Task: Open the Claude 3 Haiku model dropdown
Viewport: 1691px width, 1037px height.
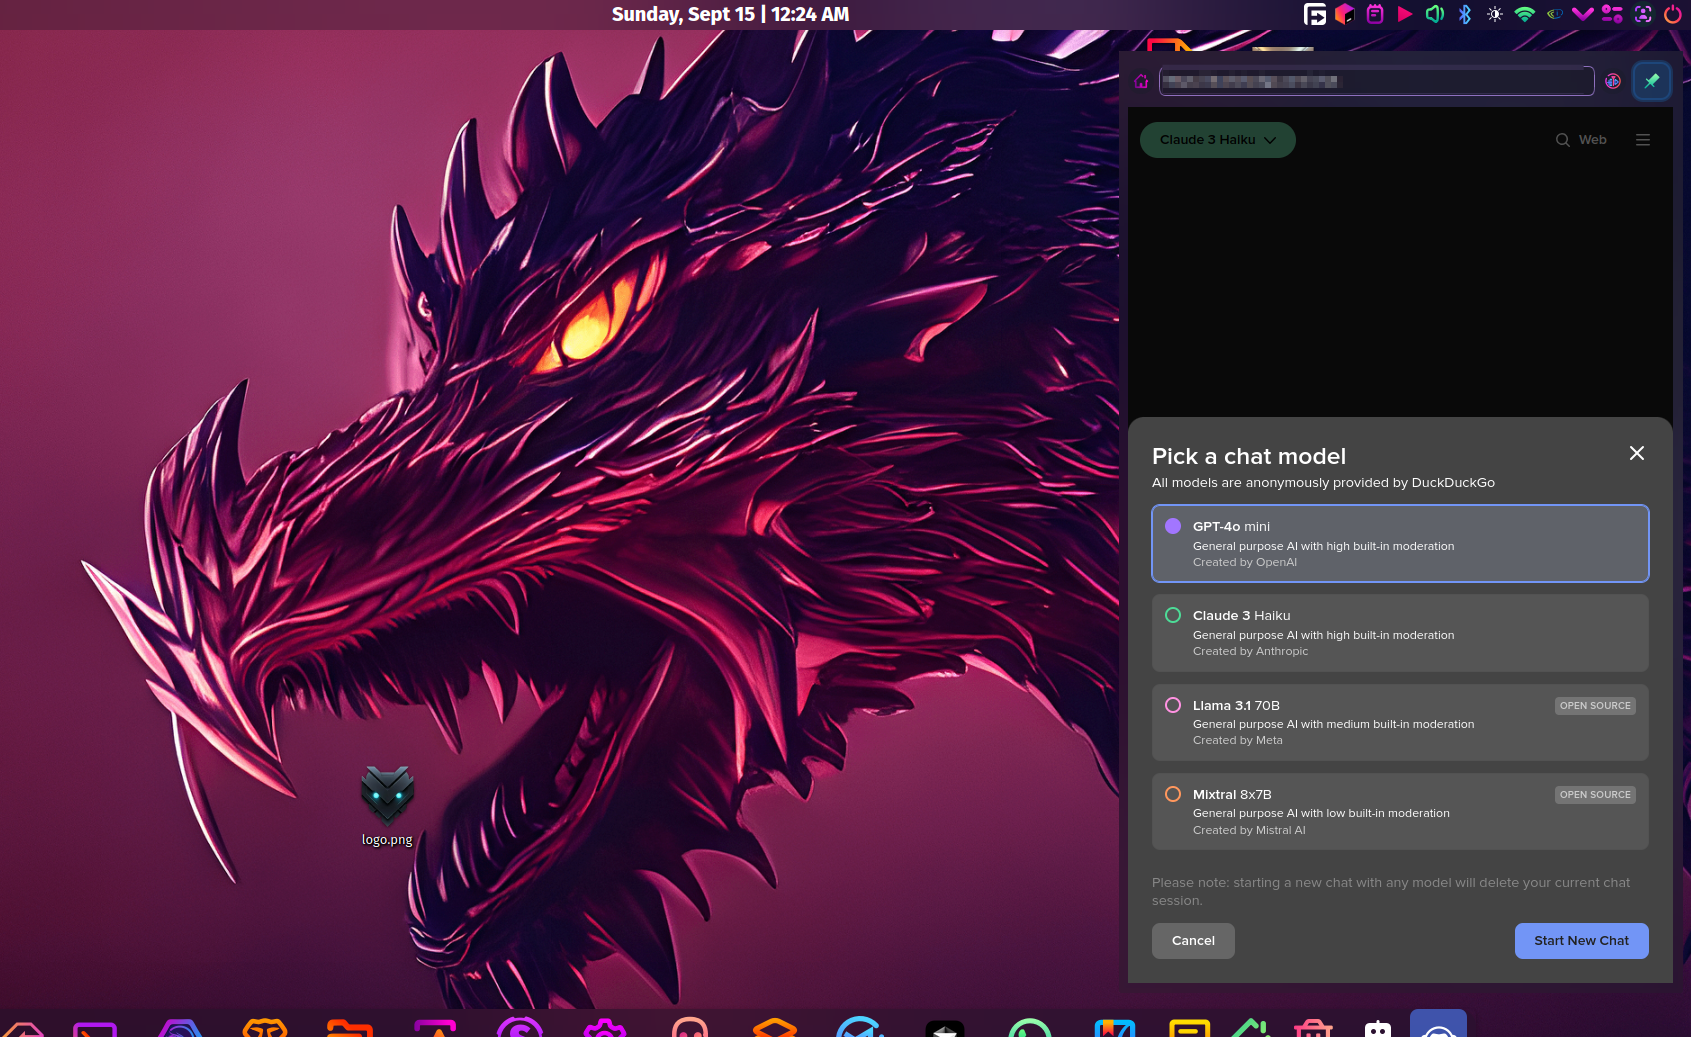Action: click(x=1217, y=140)
